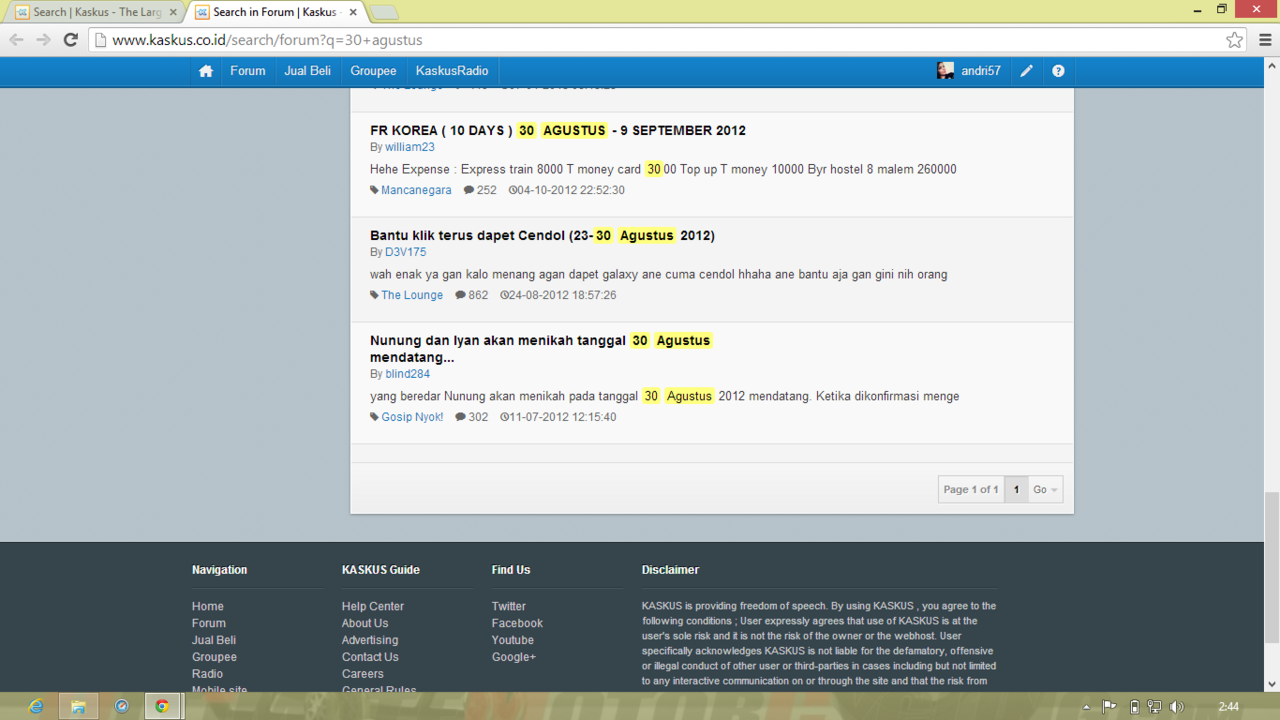
Task: Open author blind284 profile
Action: pos(408,374)
